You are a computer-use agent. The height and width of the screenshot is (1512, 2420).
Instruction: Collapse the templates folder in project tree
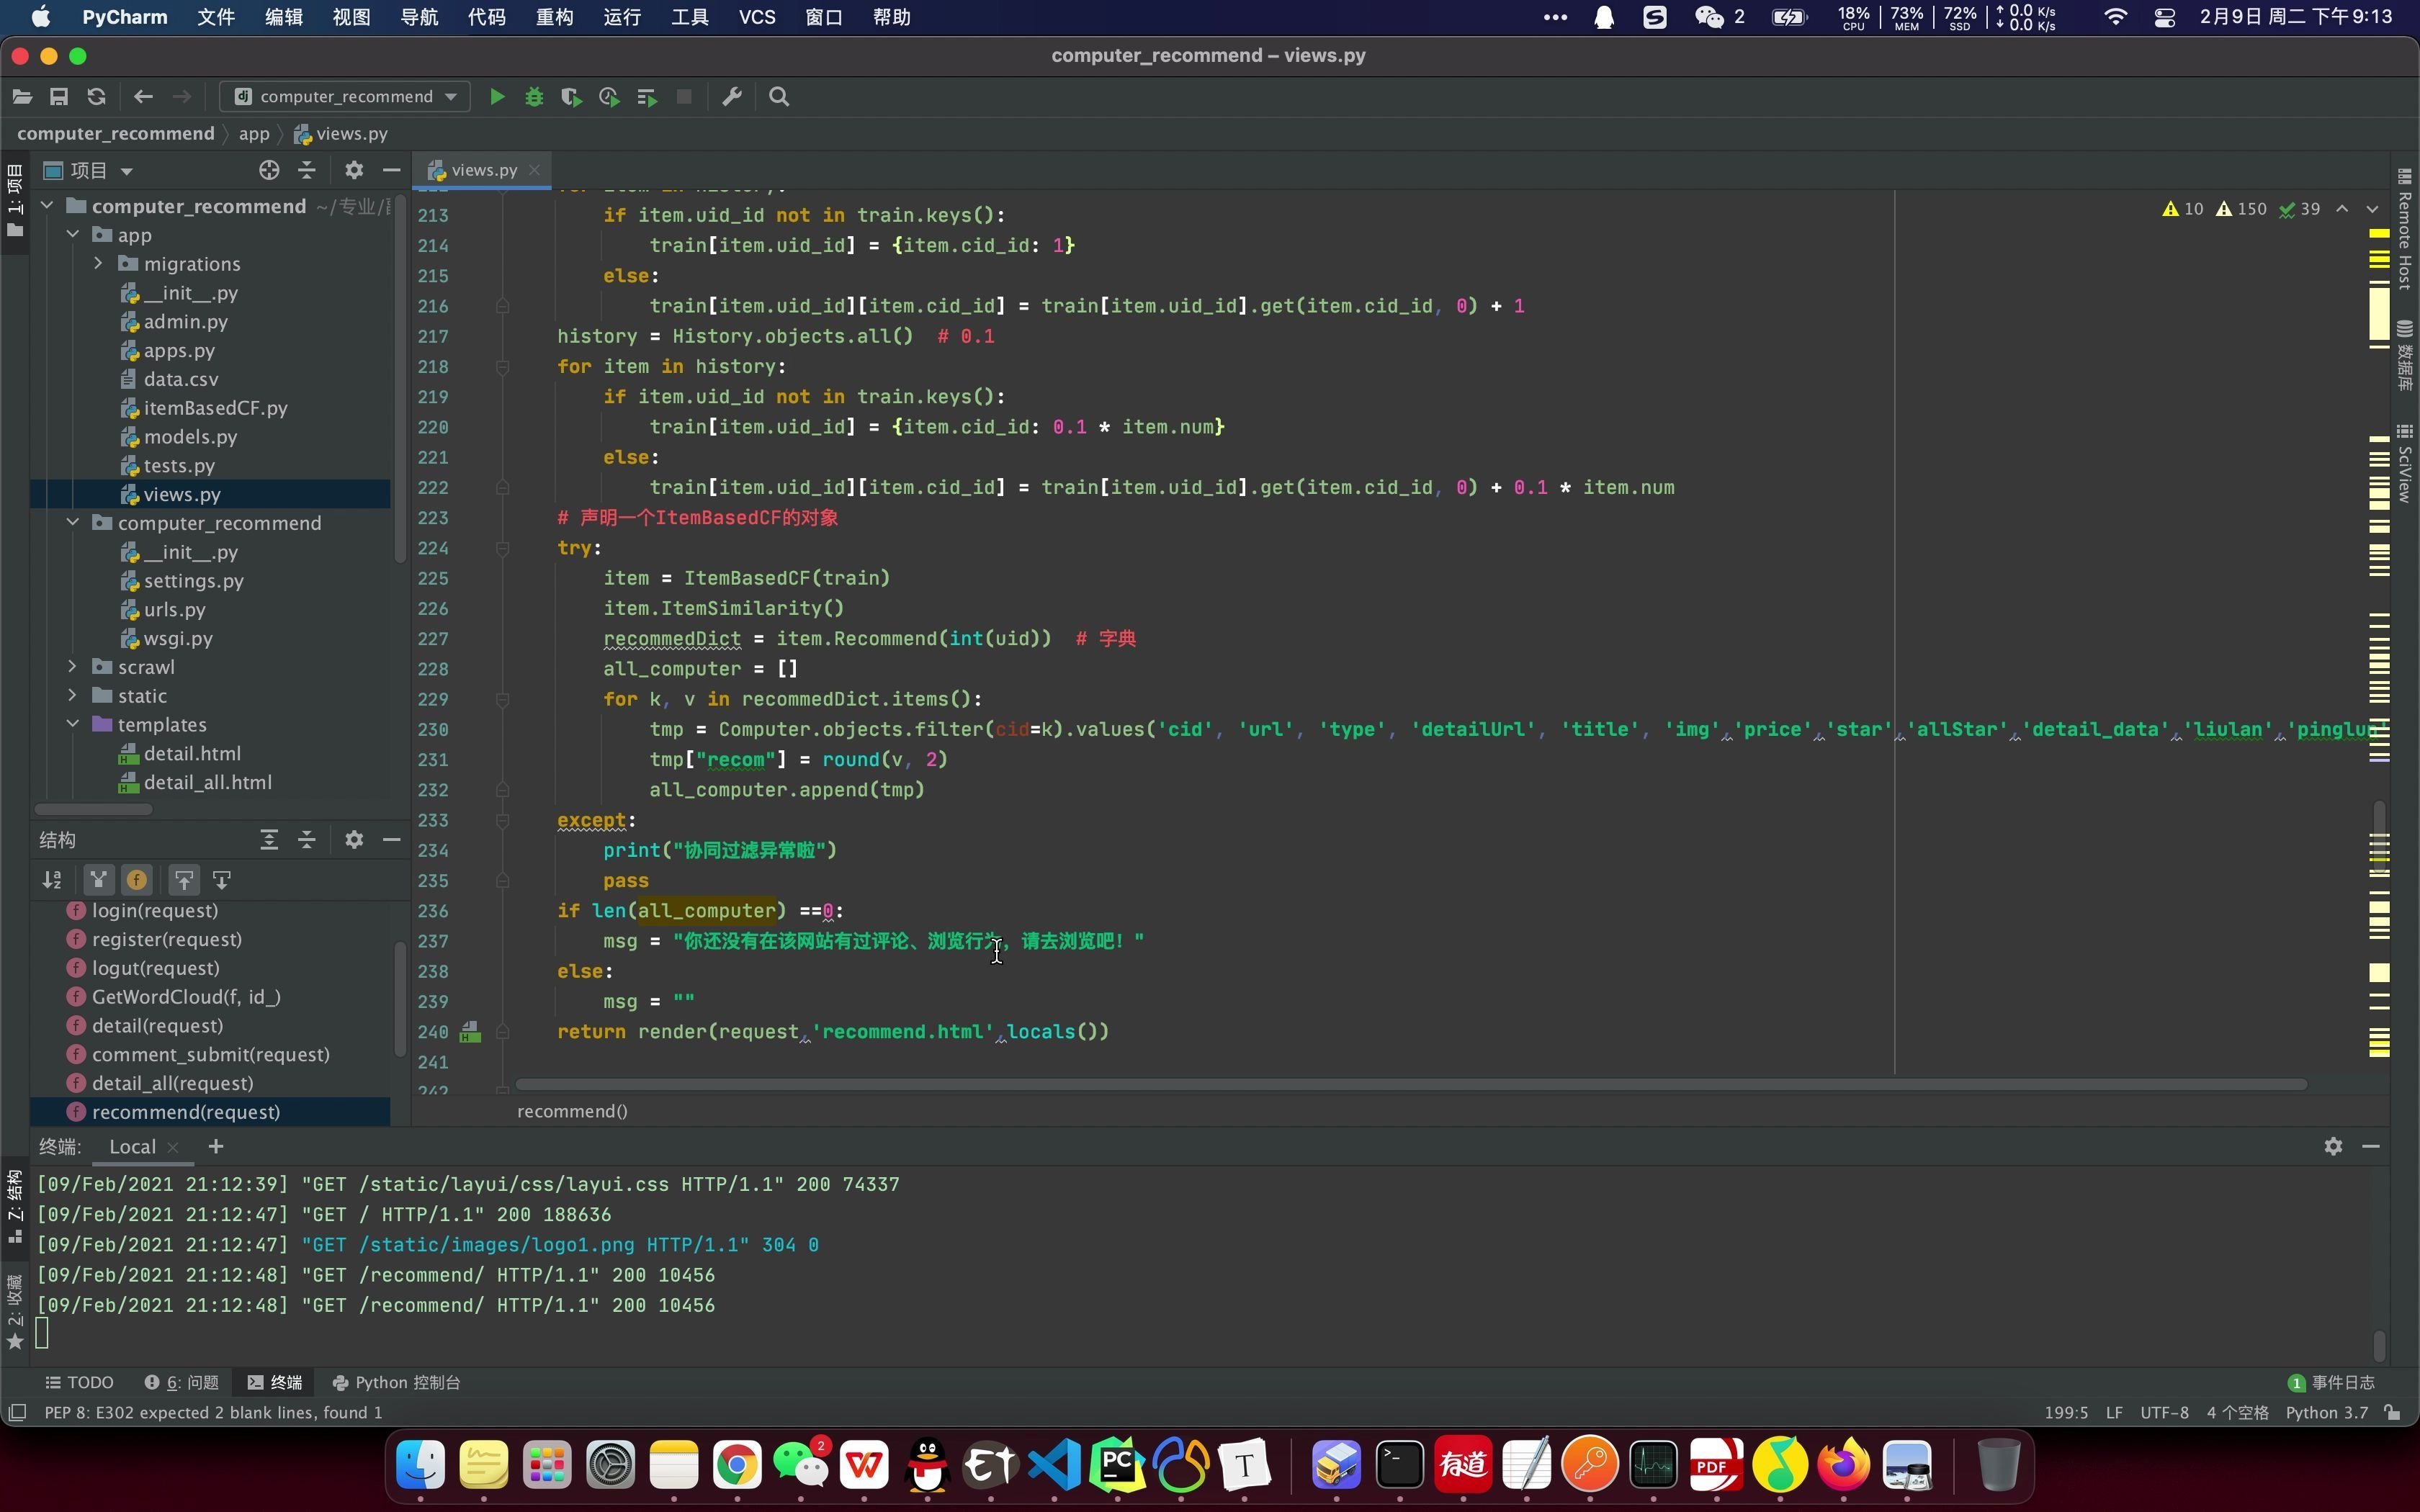point(73,724)
